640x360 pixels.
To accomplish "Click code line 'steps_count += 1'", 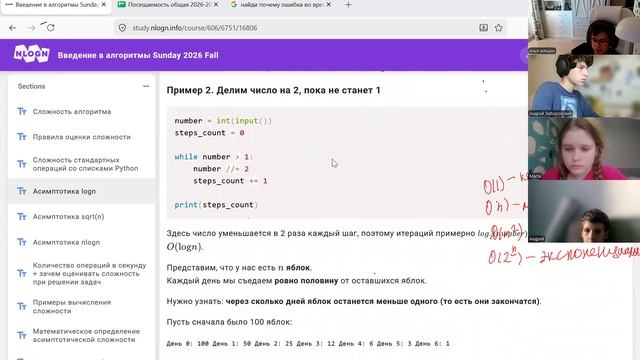I will pyautogui.click(x=230, y=181).
